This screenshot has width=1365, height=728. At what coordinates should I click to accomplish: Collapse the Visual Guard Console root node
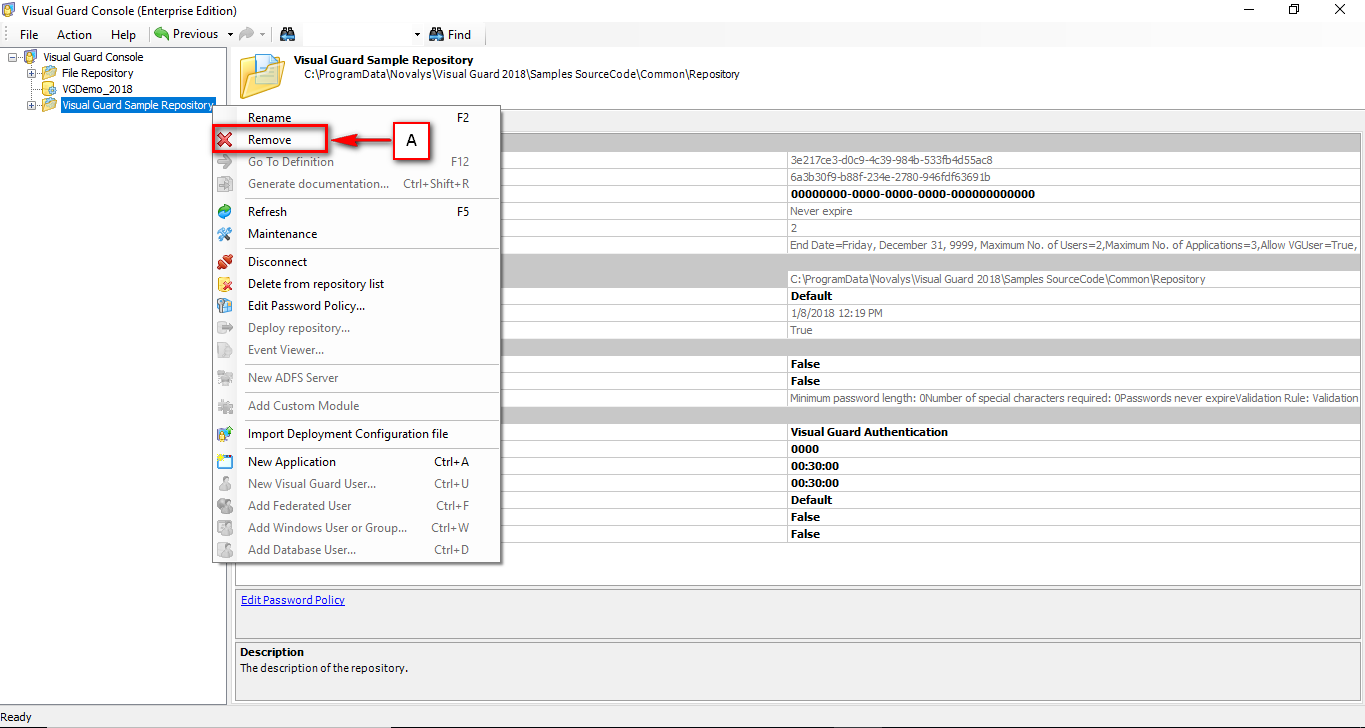point(11,57)
